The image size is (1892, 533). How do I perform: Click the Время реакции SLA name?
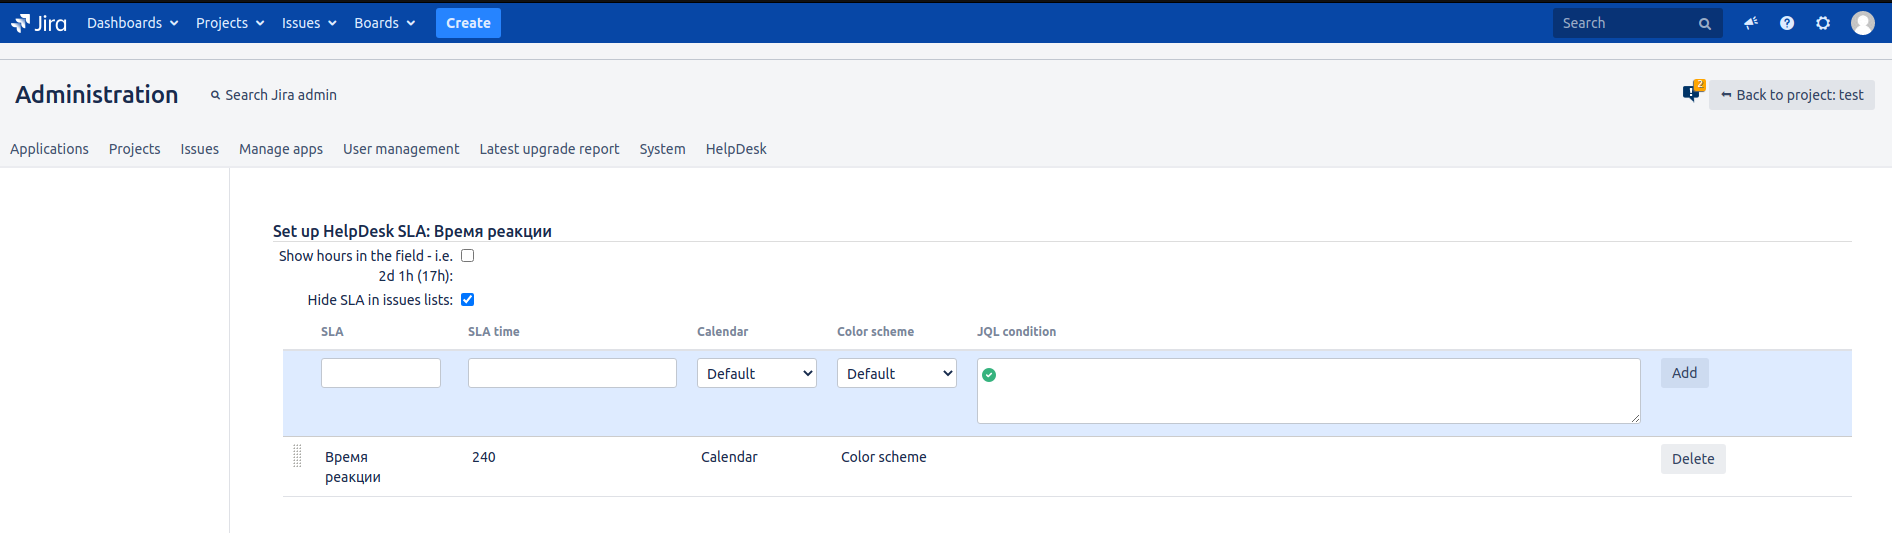point(353,467)
